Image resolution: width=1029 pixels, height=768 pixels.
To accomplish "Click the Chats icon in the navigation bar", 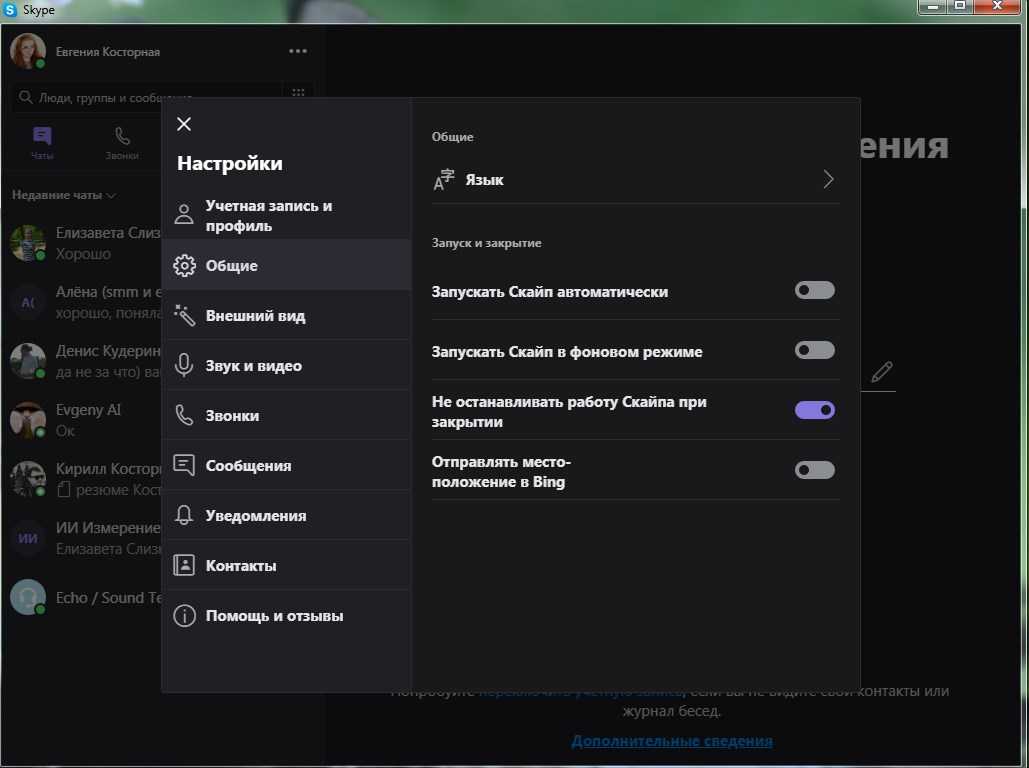I will (42, 143).
